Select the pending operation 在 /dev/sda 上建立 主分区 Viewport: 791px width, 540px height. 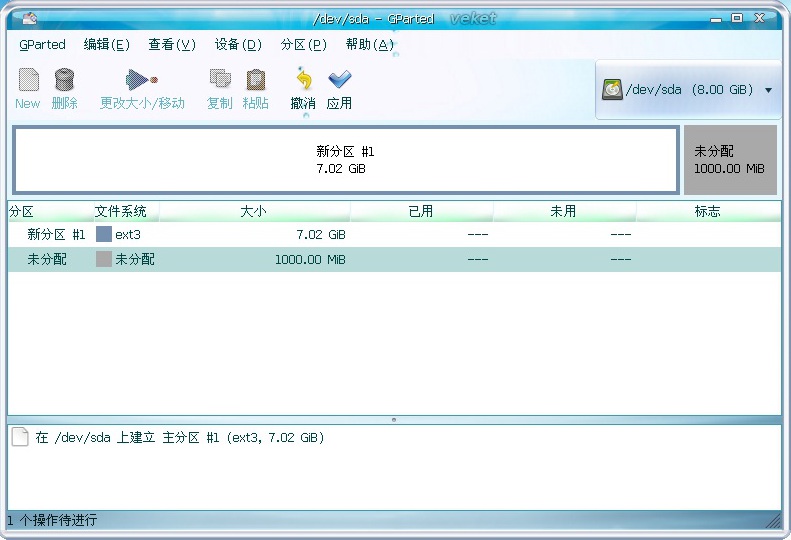tap(180, 438)
